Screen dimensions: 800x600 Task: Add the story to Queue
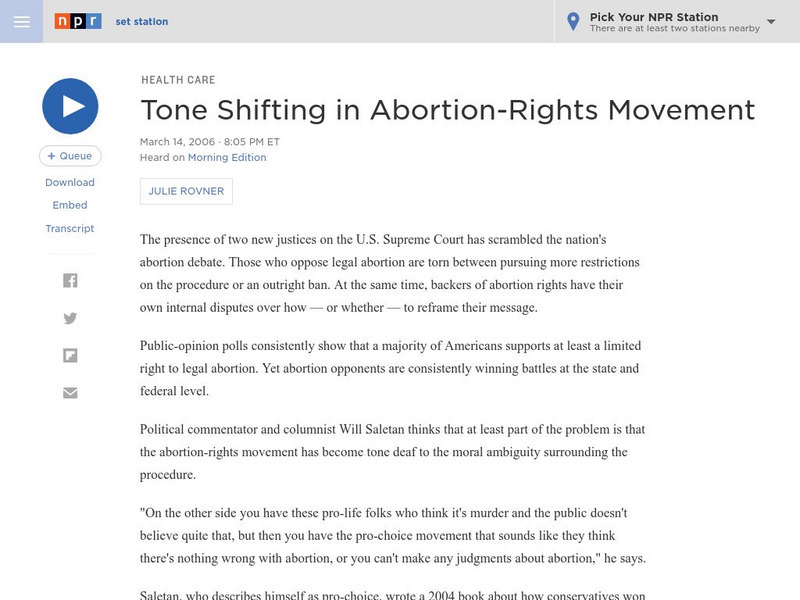point(70,156)
